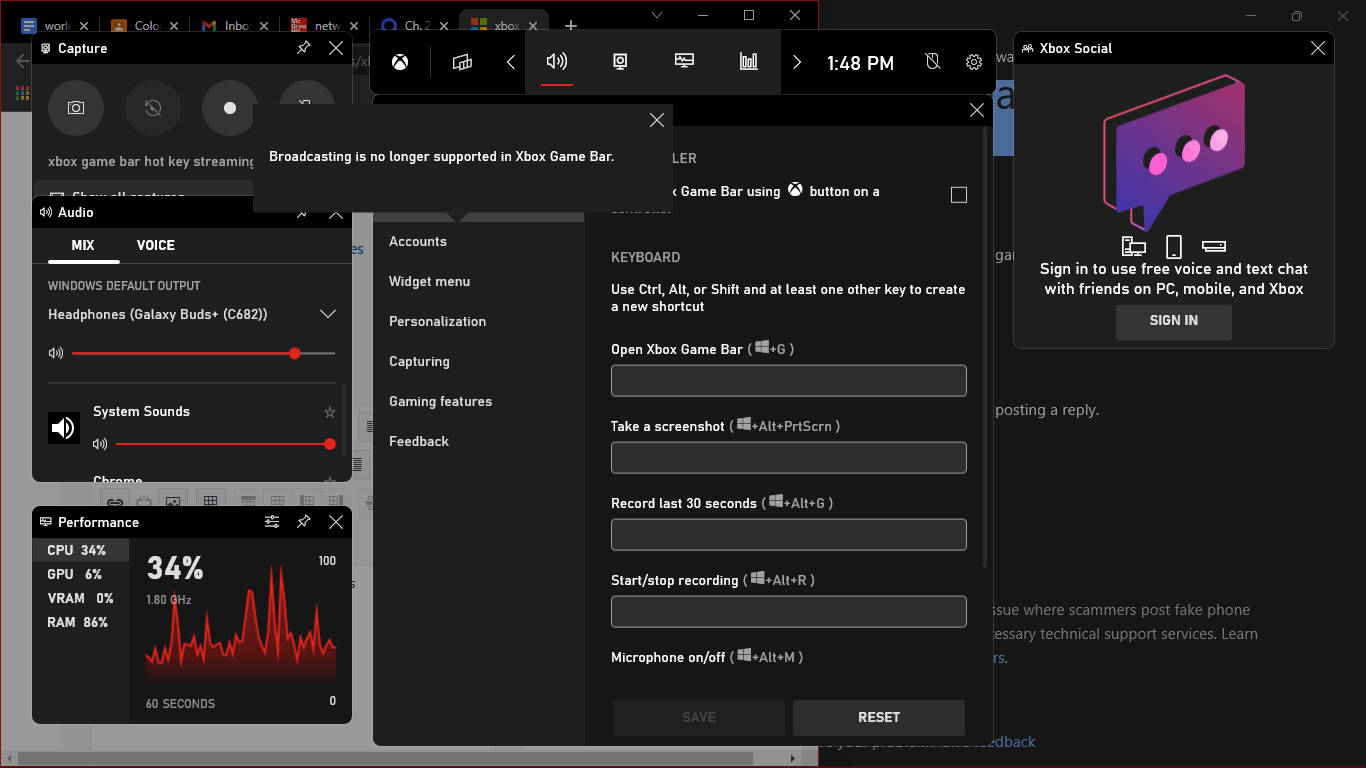Show more Game Bar widgets with right arrow
This screenshot has width=1366, height=768.
(x=797, y=62)
